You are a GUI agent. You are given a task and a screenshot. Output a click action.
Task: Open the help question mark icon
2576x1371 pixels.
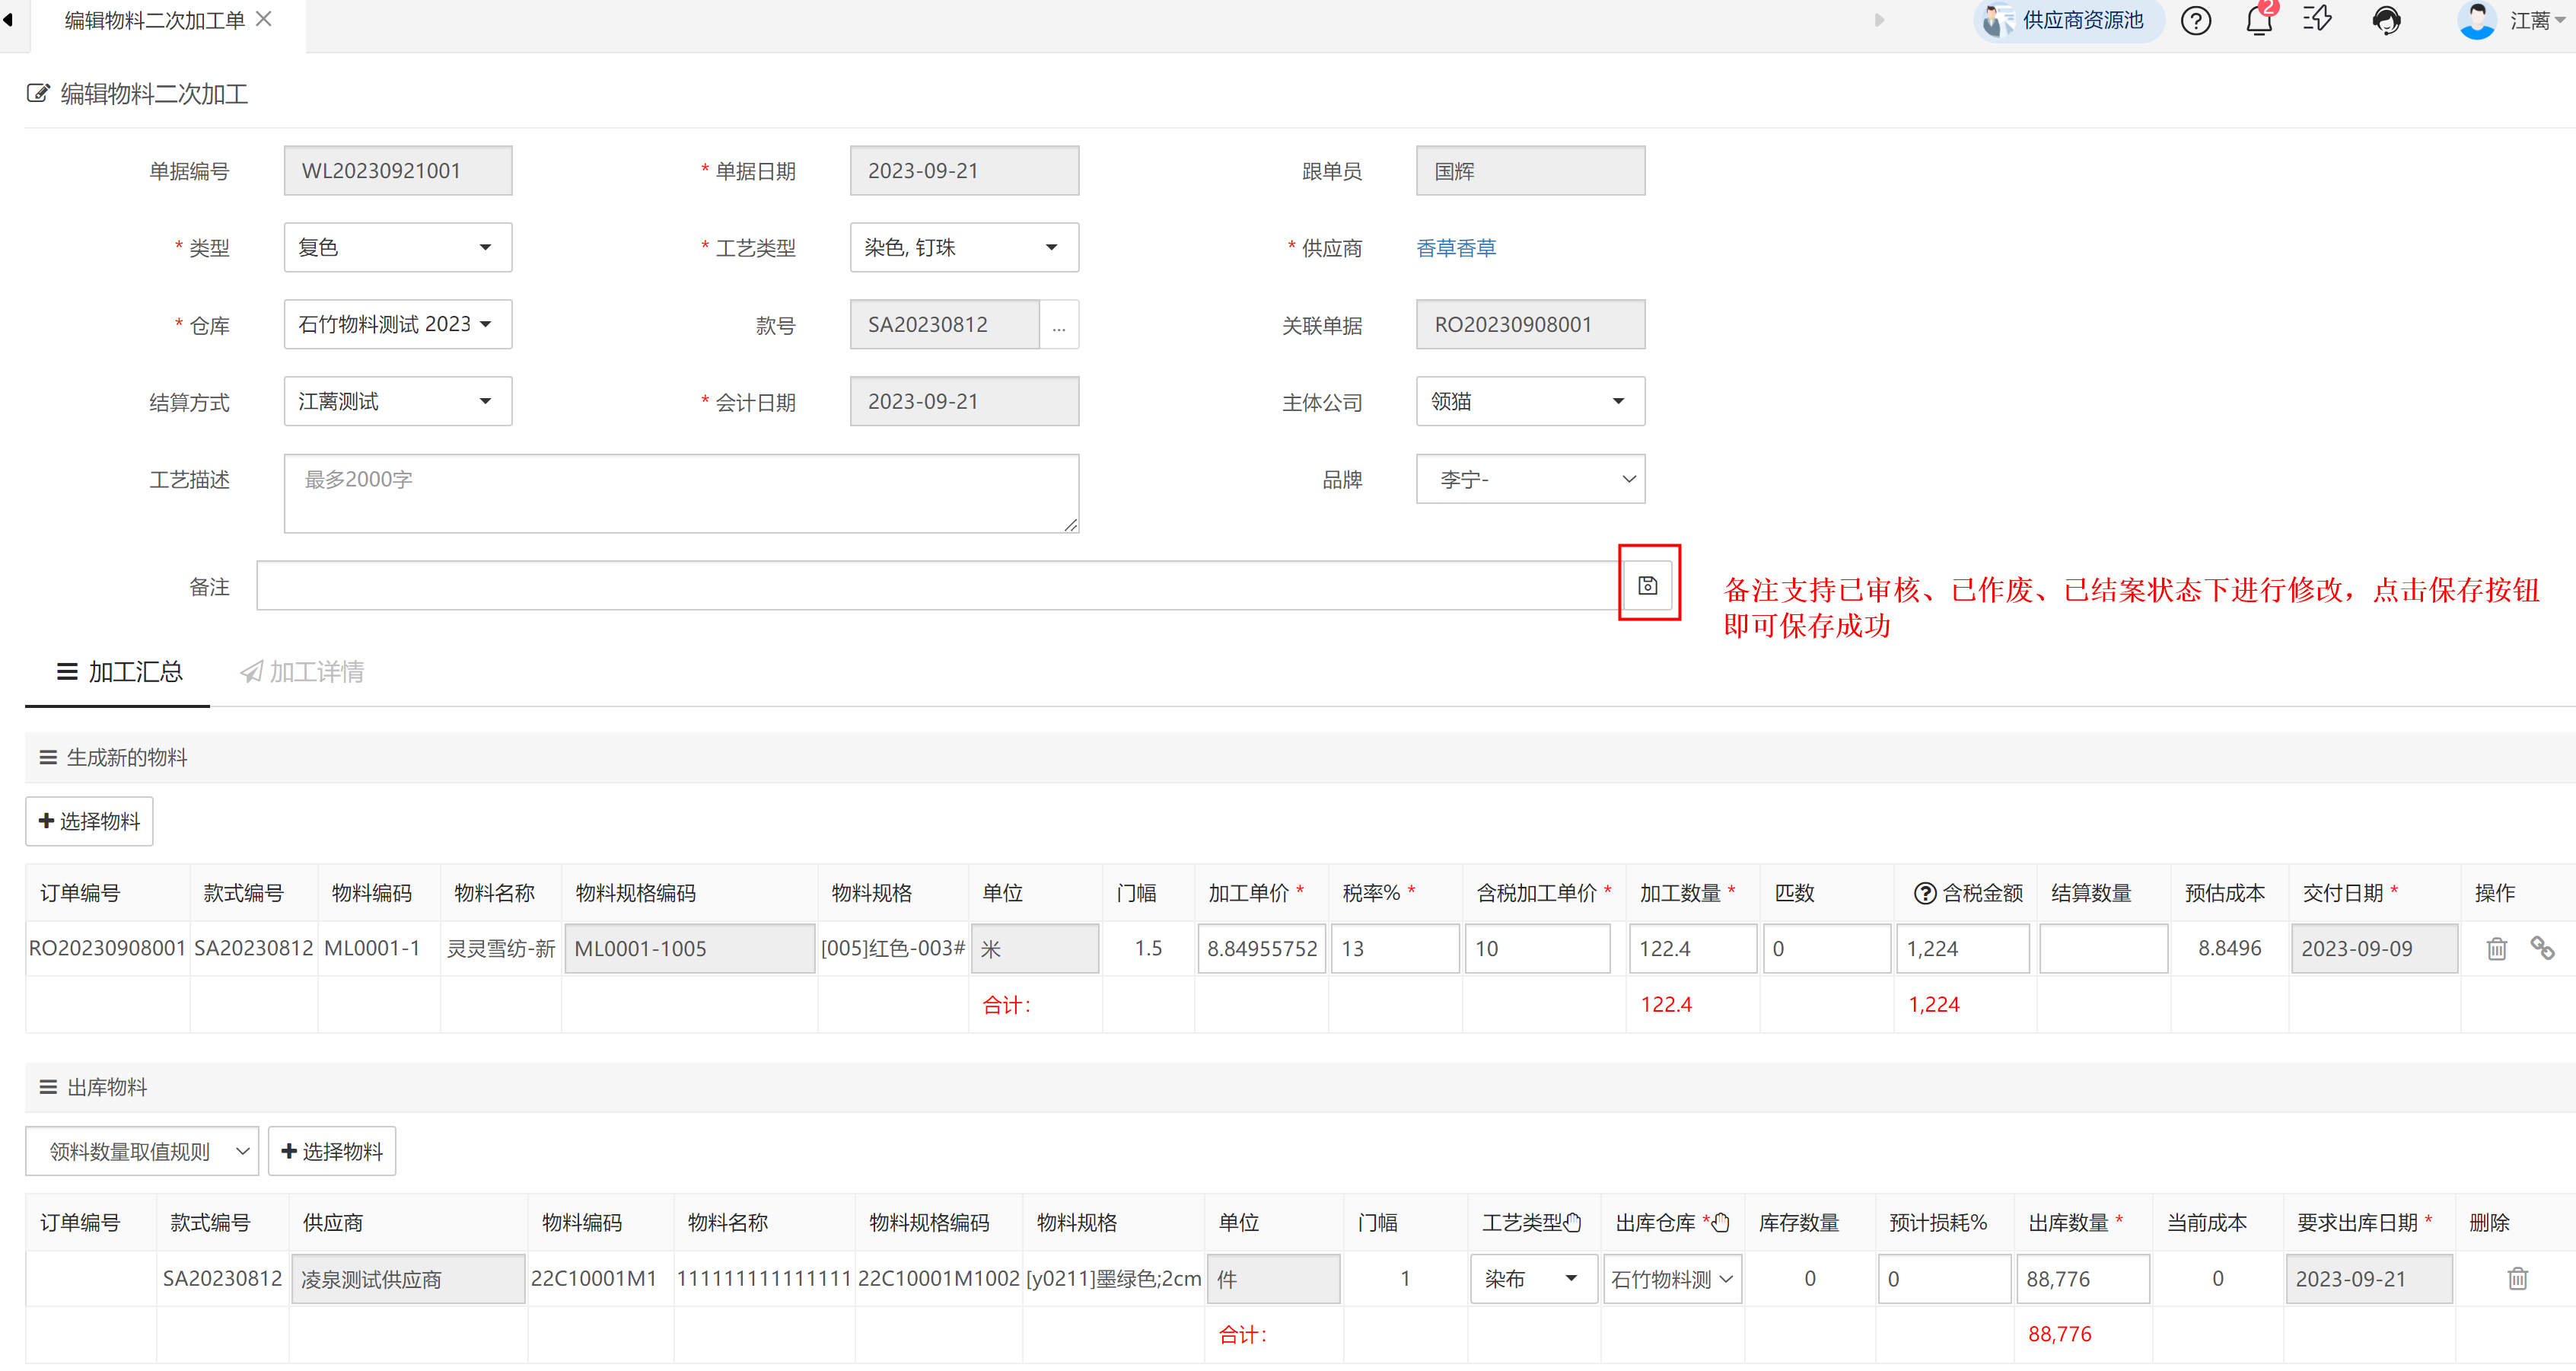click(2195, 20)
